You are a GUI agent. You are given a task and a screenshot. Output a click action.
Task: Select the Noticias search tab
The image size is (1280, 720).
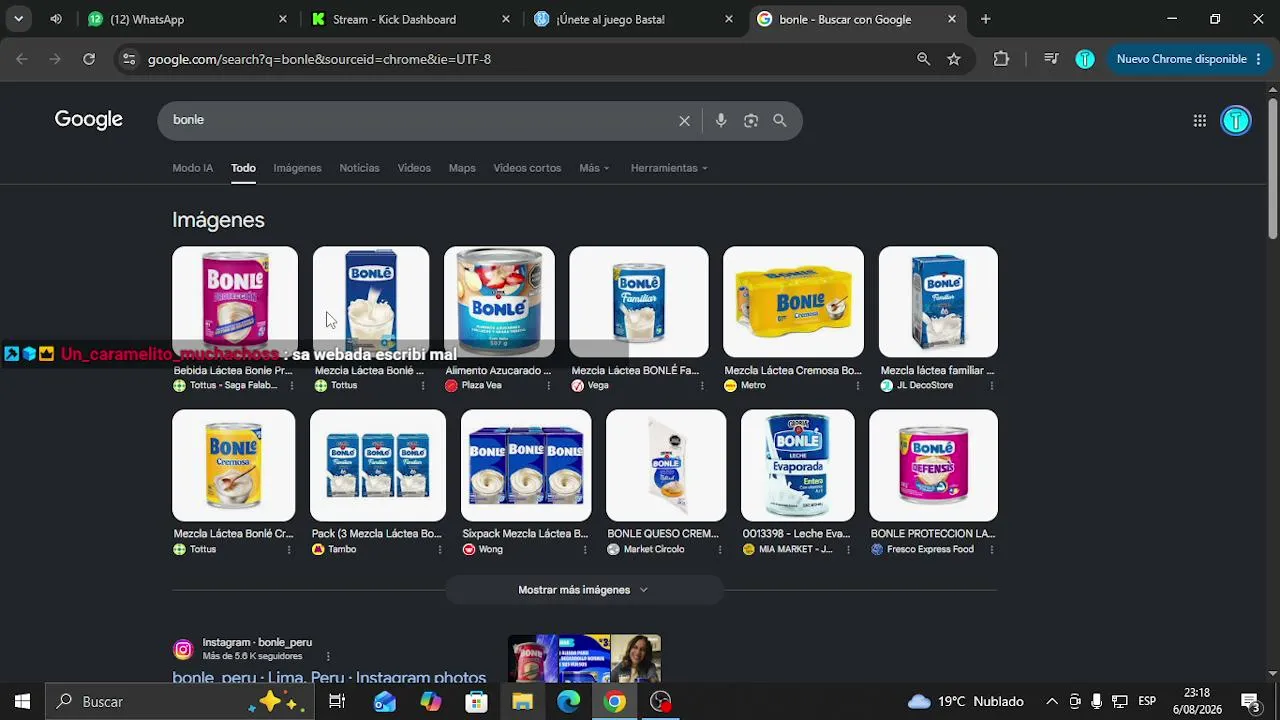(359, 168)
